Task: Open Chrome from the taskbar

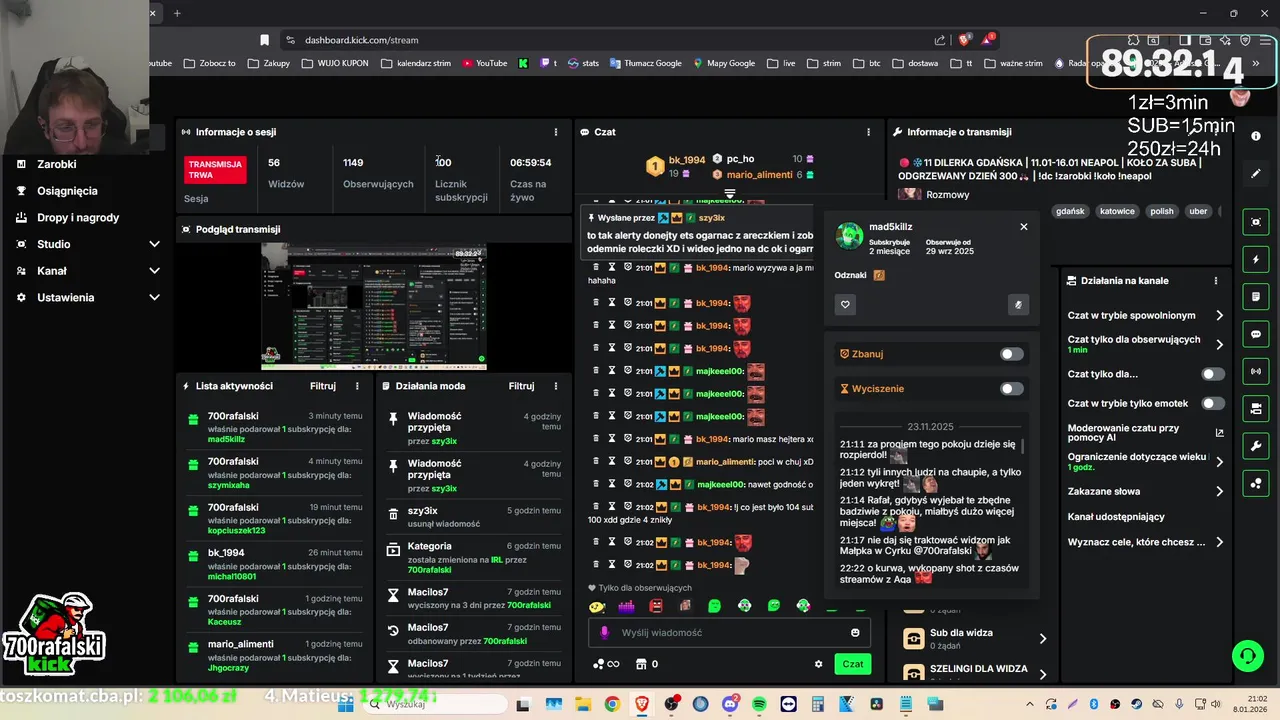Action: pos(612,705)
